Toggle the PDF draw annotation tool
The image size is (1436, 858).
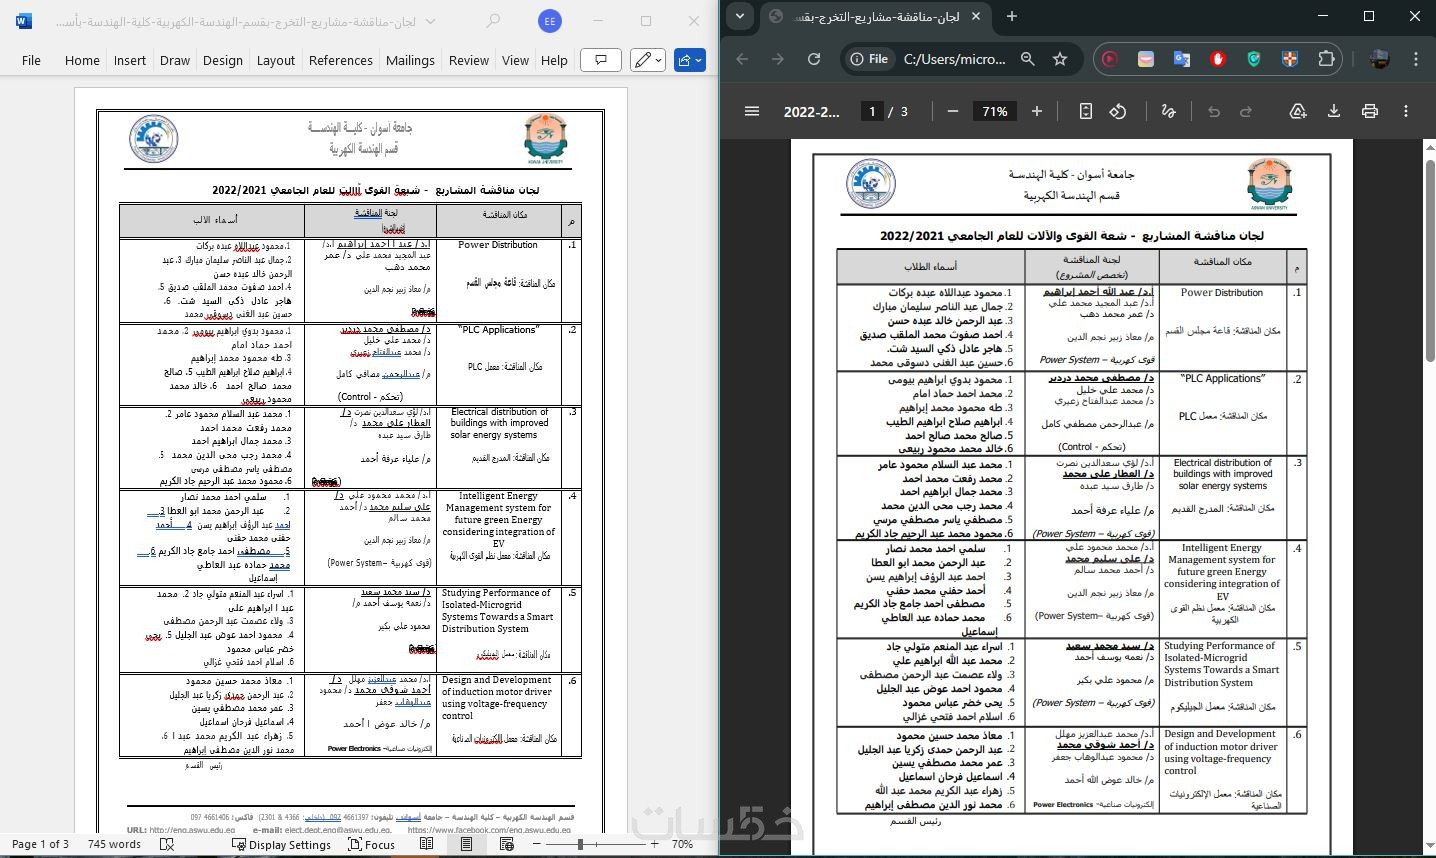point(1168,111)
